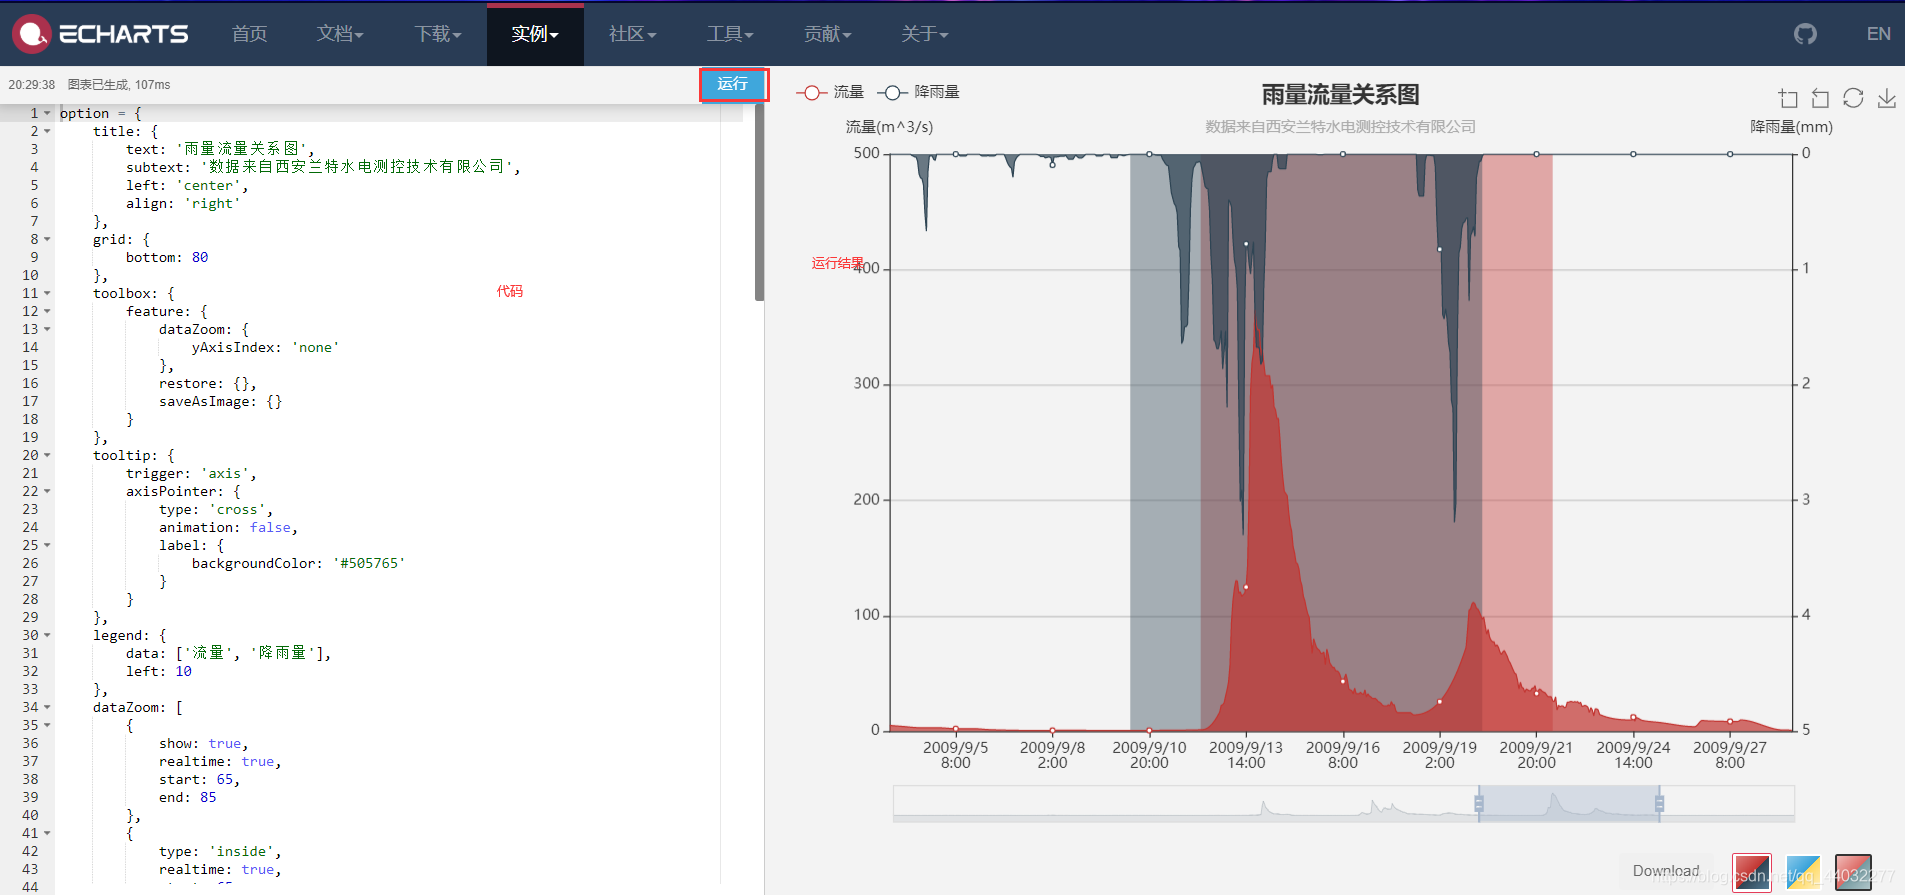Screen dimensions: 1905x895
Task: Click the x-axis label 2009/9/21 20:00
Action: 1536,755
